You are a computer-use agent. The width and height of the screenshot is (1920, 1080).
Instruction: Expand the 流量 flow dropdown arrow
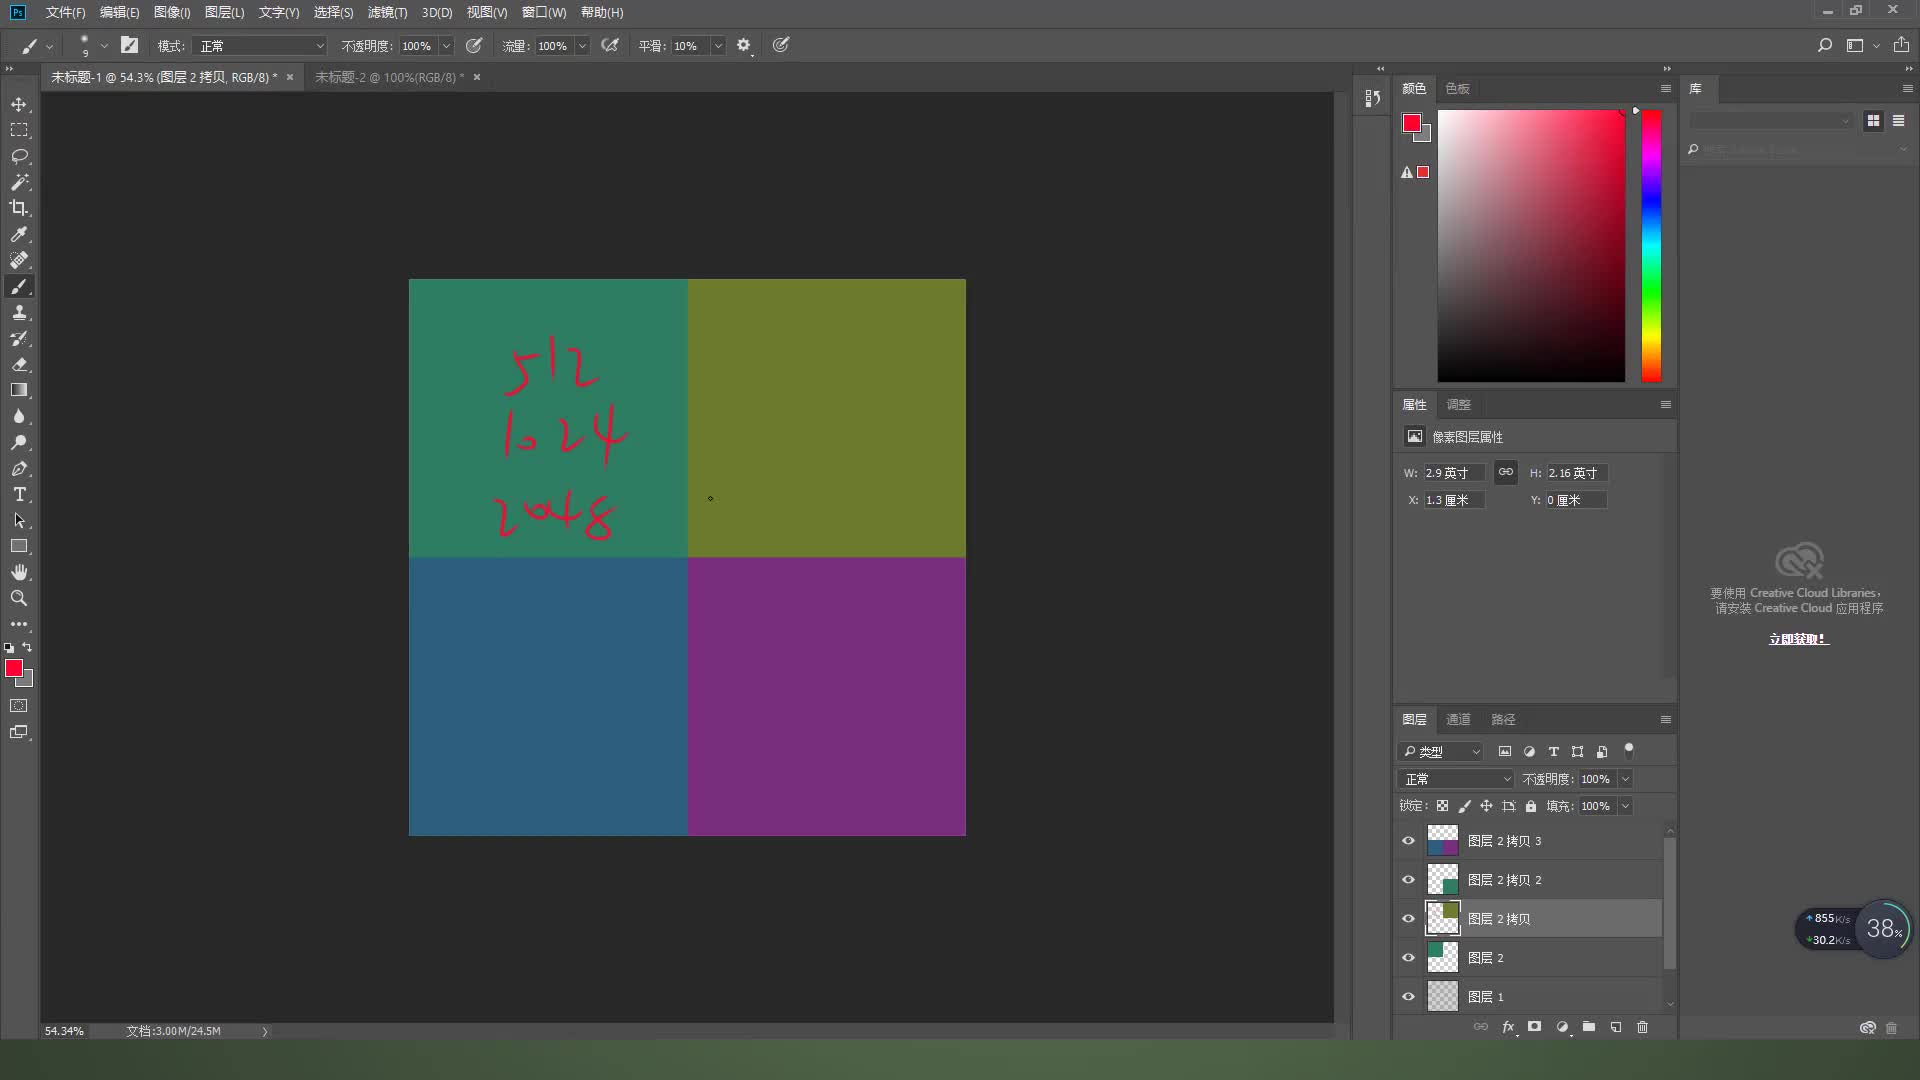pos(582,46)
